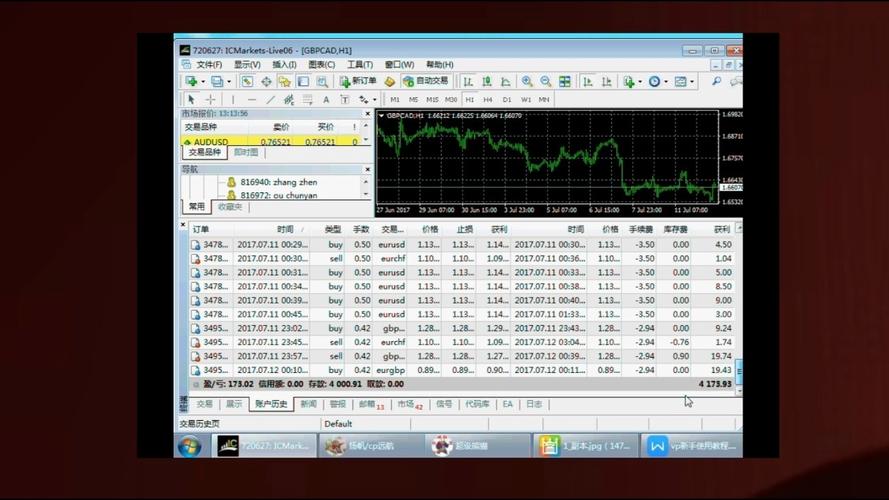Draw a trendline tool
The height and width of the screenshot is (500, 889).
pyautogui.click(x=270, y=100)
